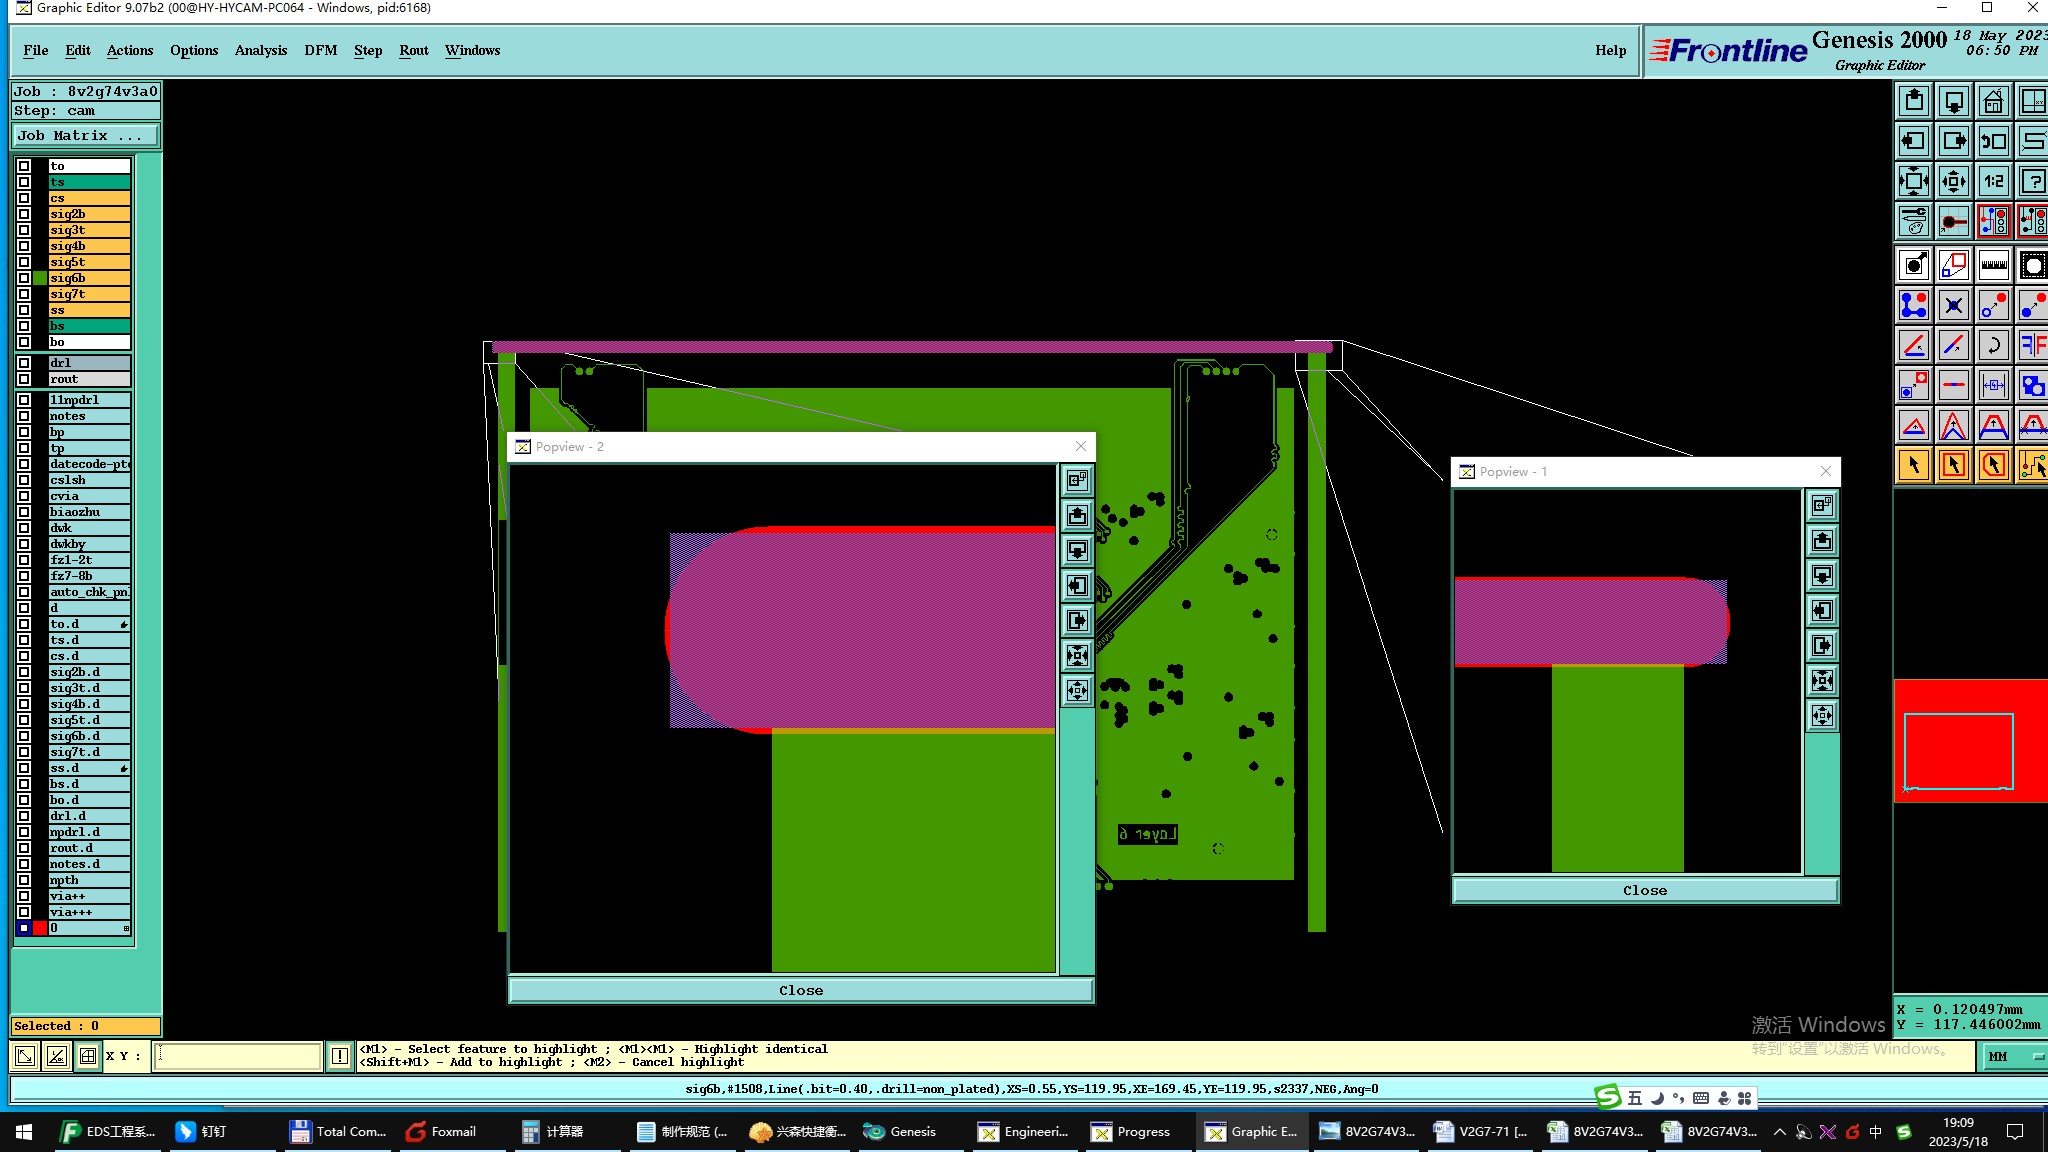Image resolution: width=2048 pixels, height=1152 pixels.
Task: Click the rotate arrow edit tool
Action: click(1993, 345)
